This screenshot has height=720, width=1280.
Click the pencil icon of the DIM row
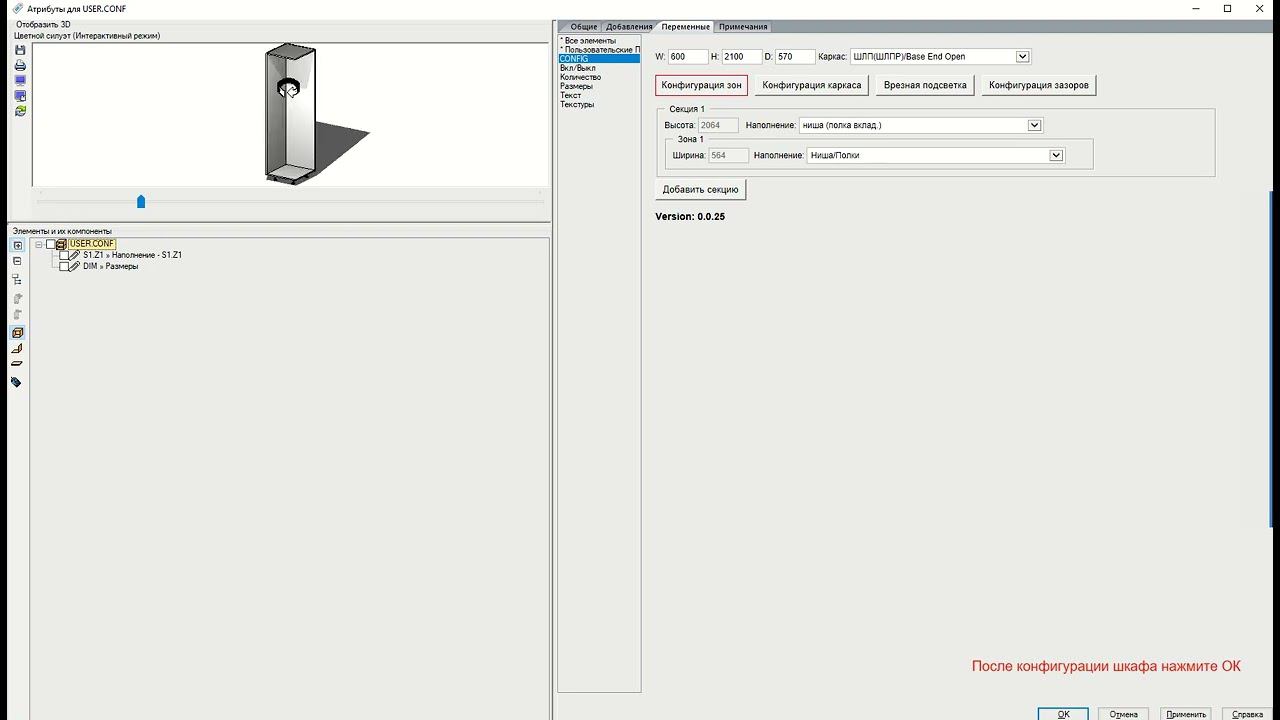tap(76, 266)
